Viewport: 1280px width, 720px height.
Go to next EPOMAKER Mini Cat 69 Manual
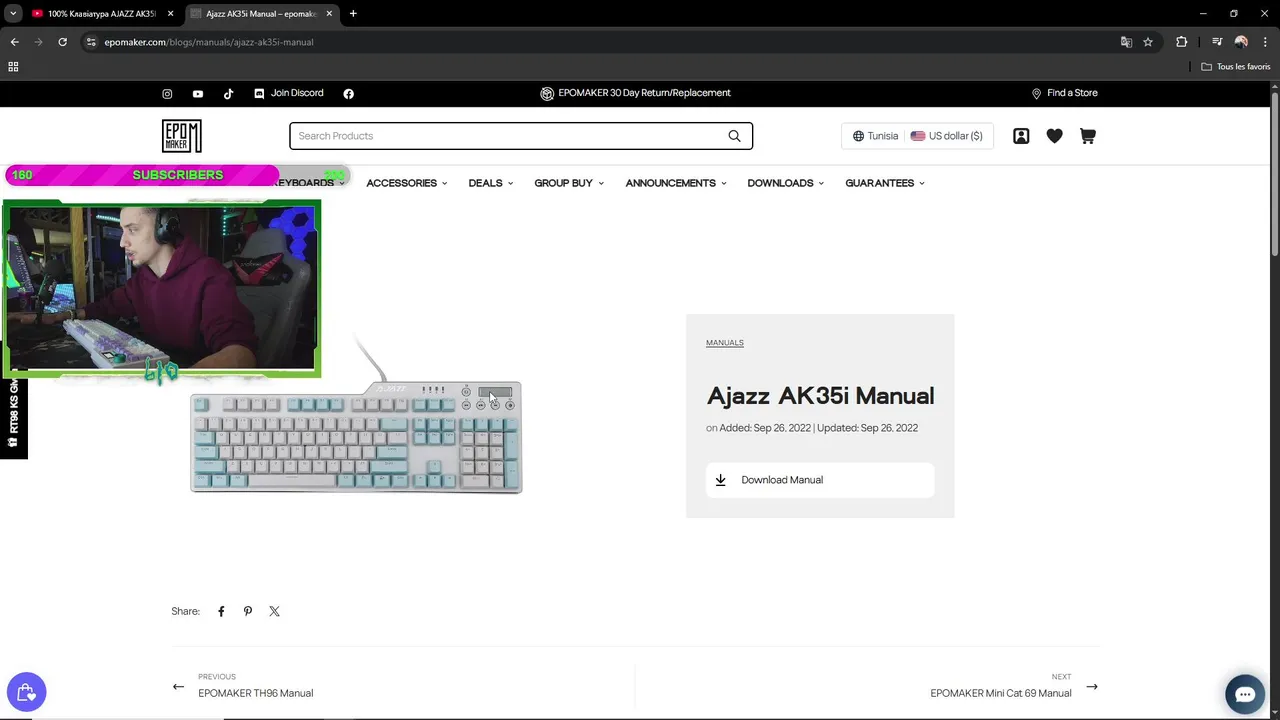(1014, 686)
